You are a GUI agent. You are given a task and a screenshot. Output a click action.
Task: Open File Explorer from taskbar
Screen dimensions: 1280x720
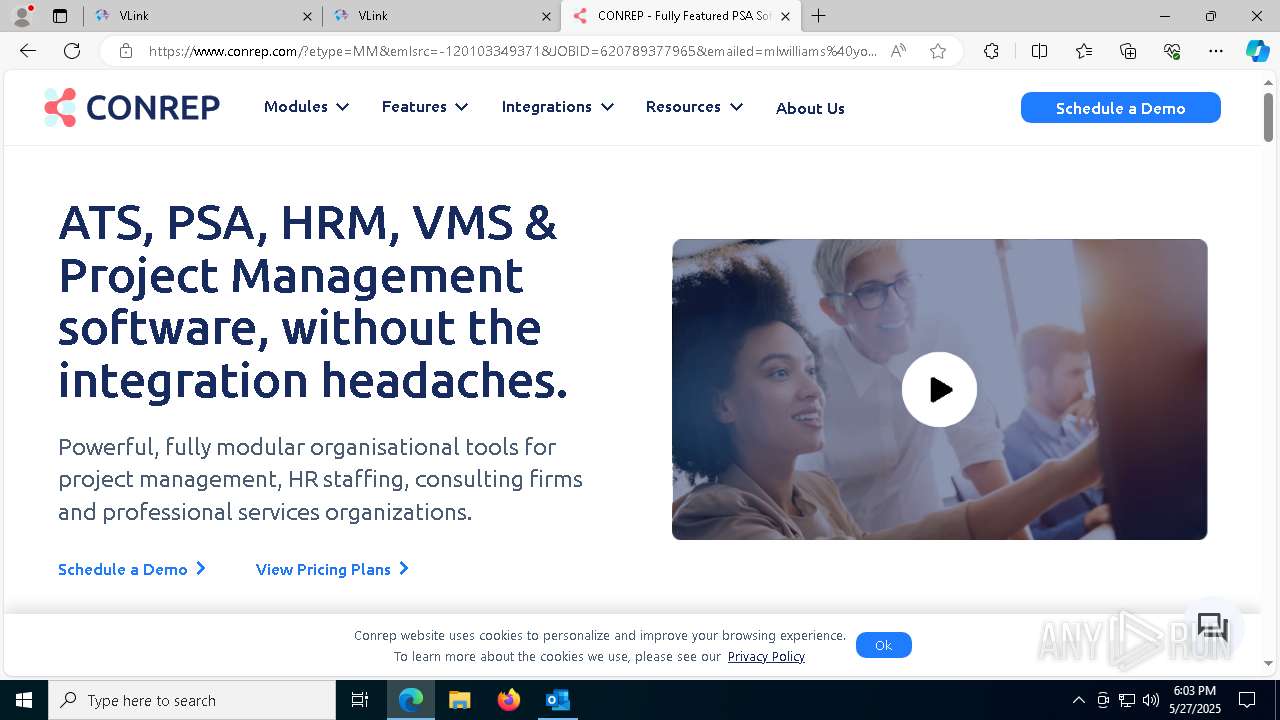tap(460, 700)
